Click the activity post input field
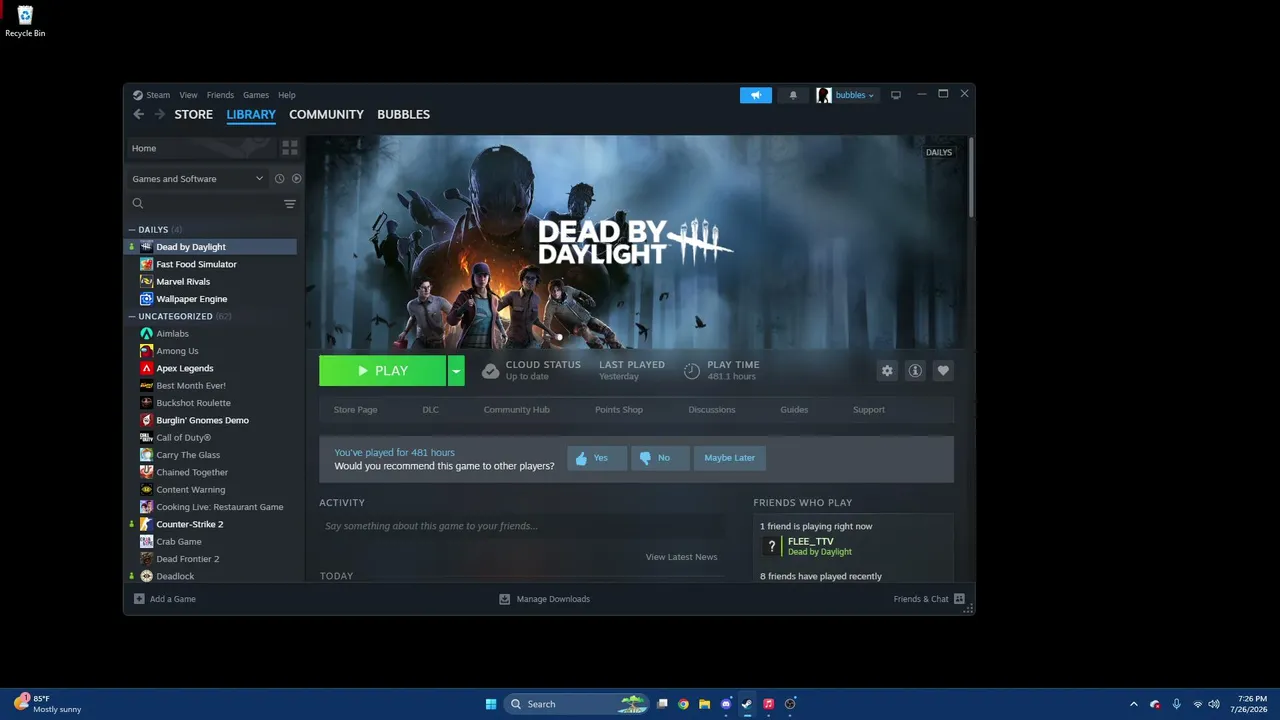The width and height of the screenshot is (1280, 720). pos(522,526)
